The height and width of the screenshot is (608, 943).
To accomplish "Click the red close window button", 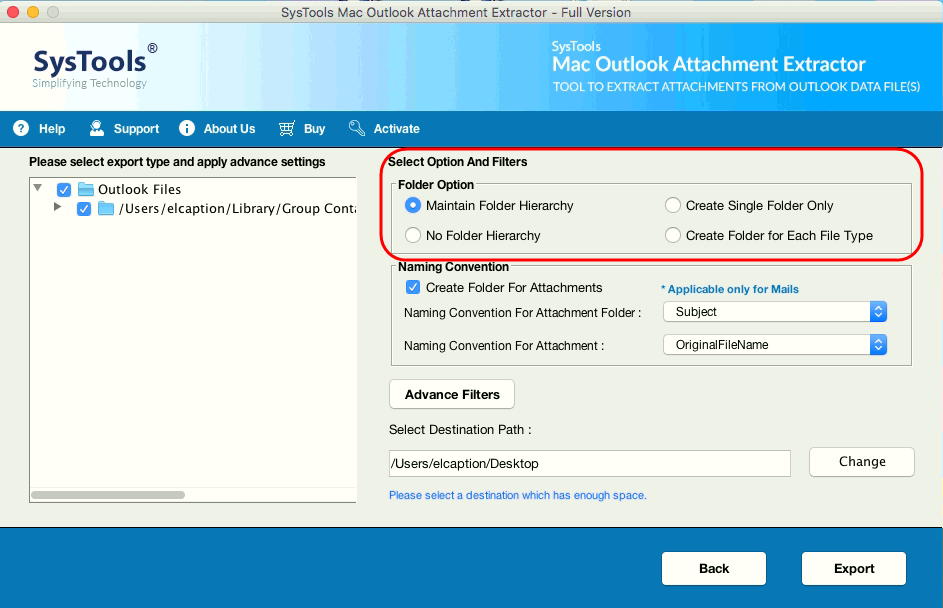I will (13, 11).
